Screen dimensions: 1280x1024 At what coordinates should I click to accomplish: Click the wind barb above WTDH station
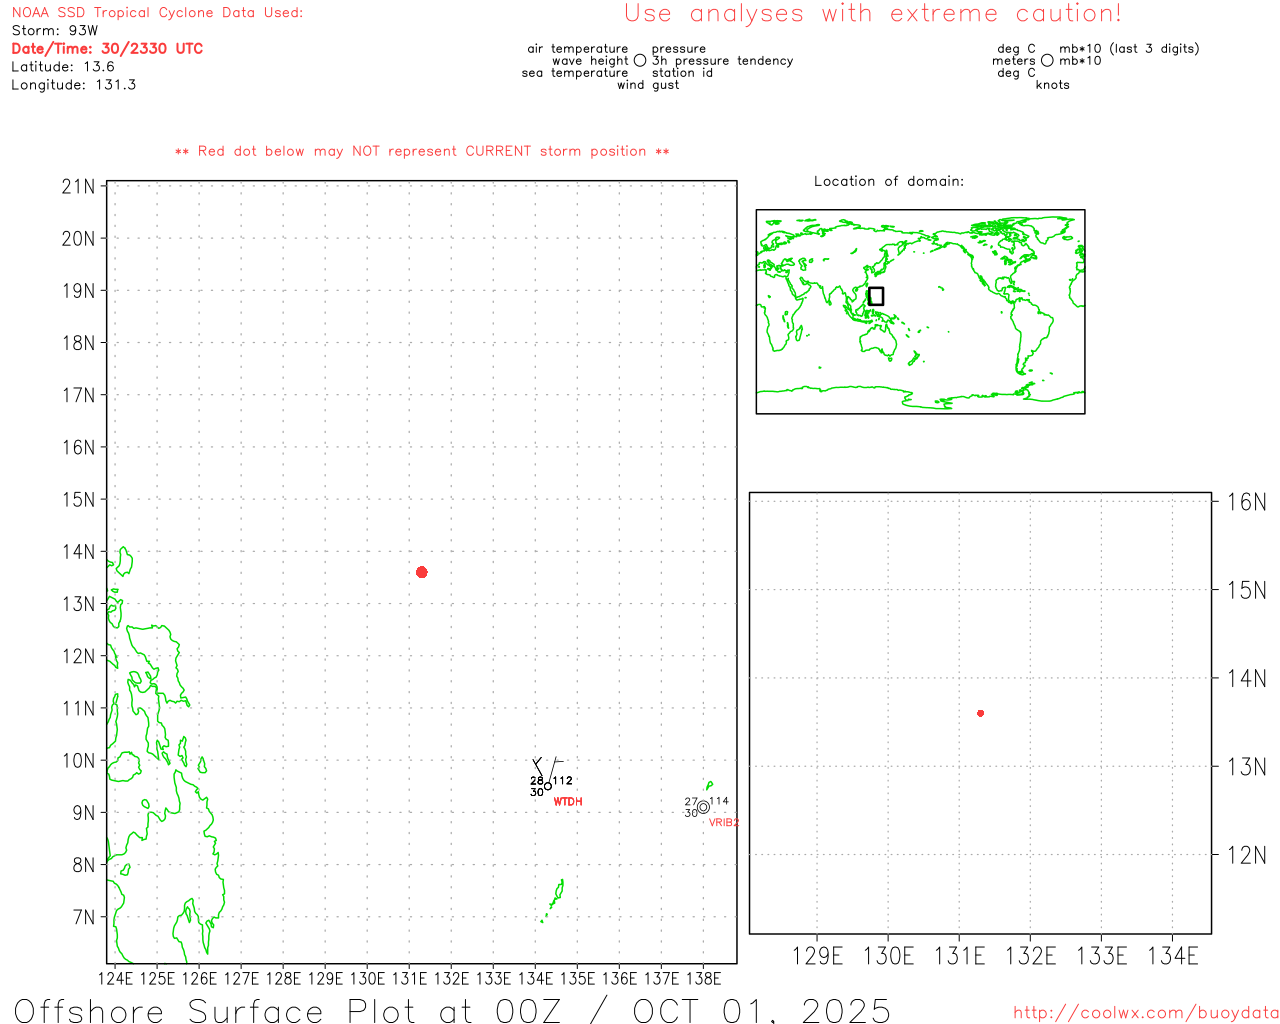click(x=548, y=769)
